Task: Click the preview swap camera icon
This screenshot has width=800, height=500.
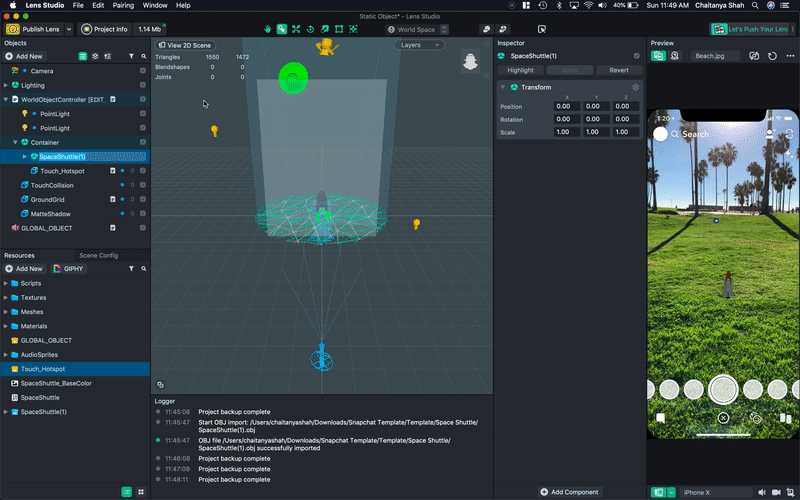Action: [754, 56]
